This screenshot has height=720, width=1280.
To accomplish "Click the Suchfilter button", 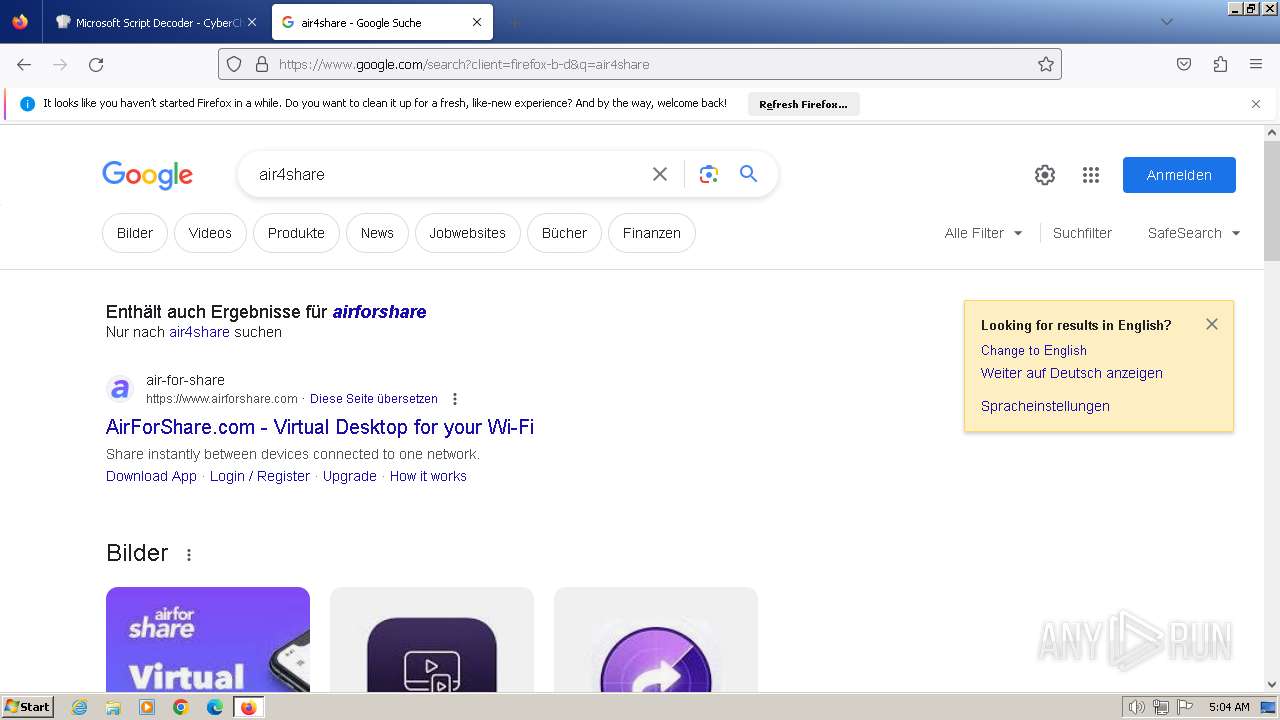I will point(1082,233).
